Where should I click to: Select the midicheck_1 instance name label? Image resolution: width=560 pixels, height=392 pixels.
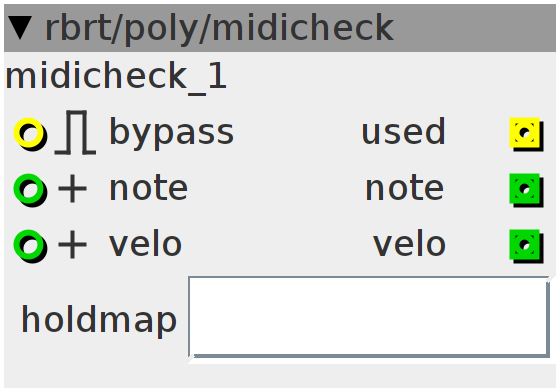(x=116, y=76)
